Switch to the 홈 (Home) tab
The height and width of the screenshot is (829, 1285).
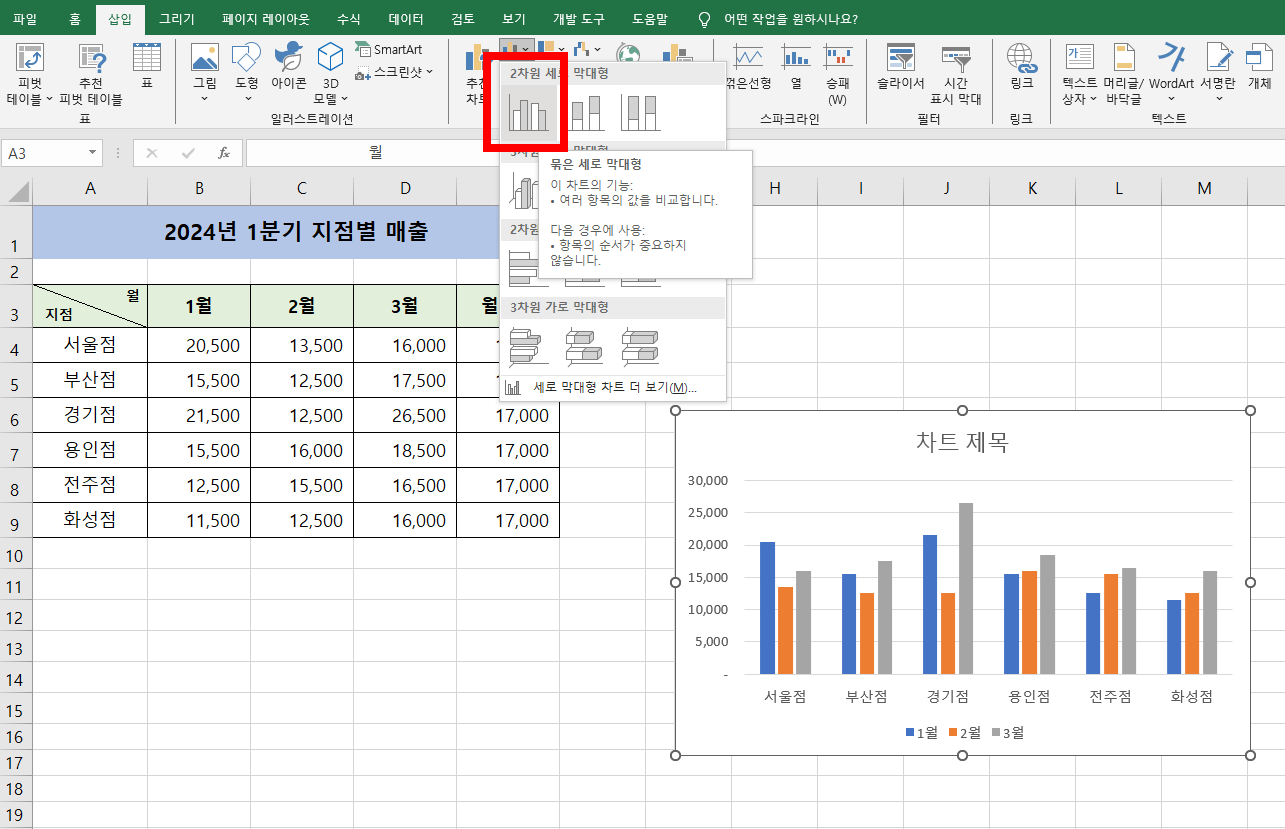coord(75,19)
